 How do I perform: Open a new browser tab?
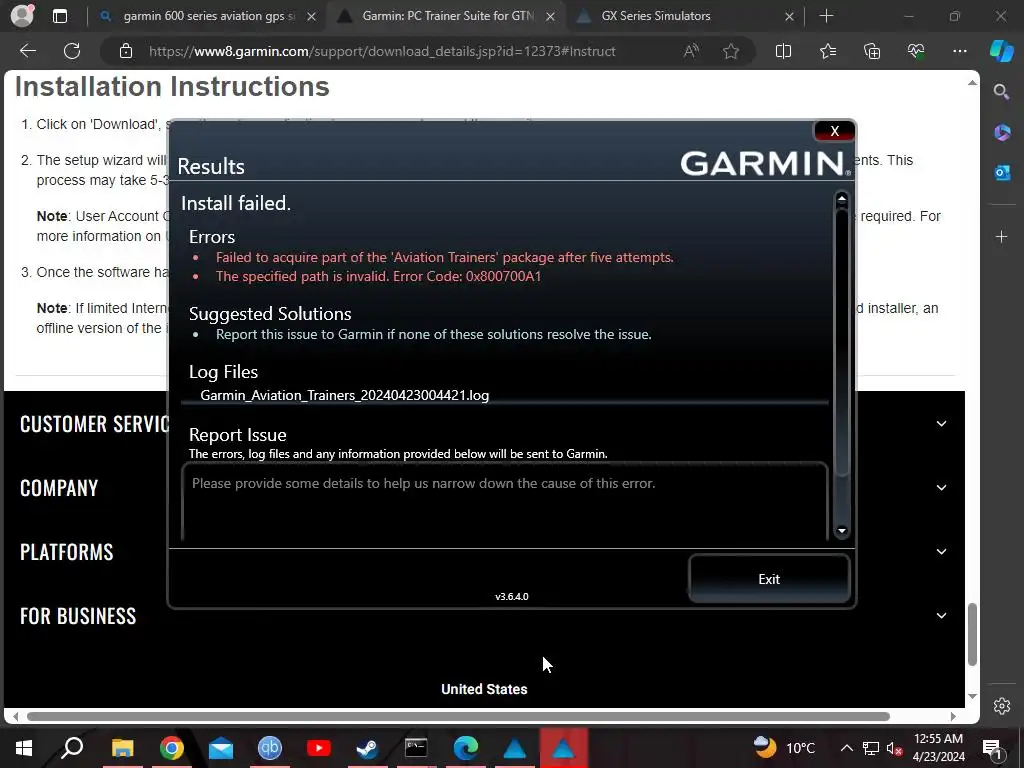click(826, 16)
